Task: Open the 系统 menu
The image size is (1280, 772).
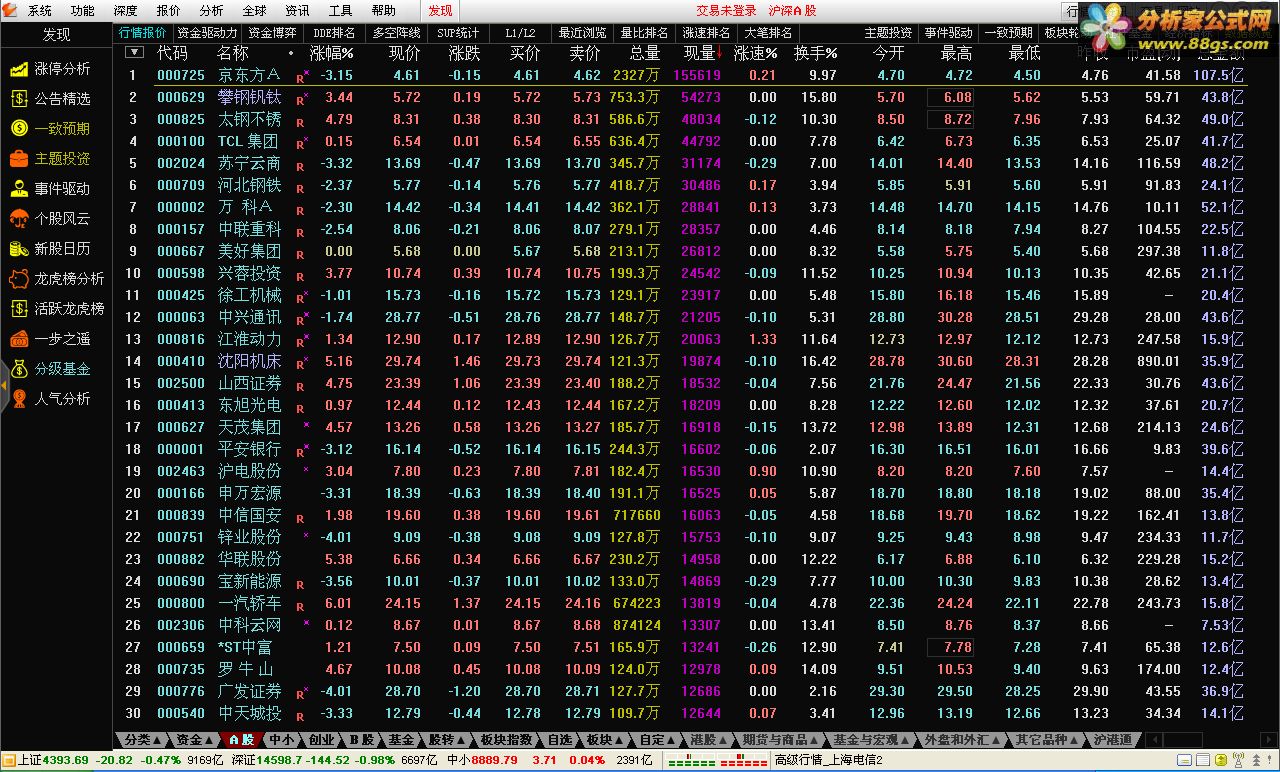Action: [x=40, y=11]
